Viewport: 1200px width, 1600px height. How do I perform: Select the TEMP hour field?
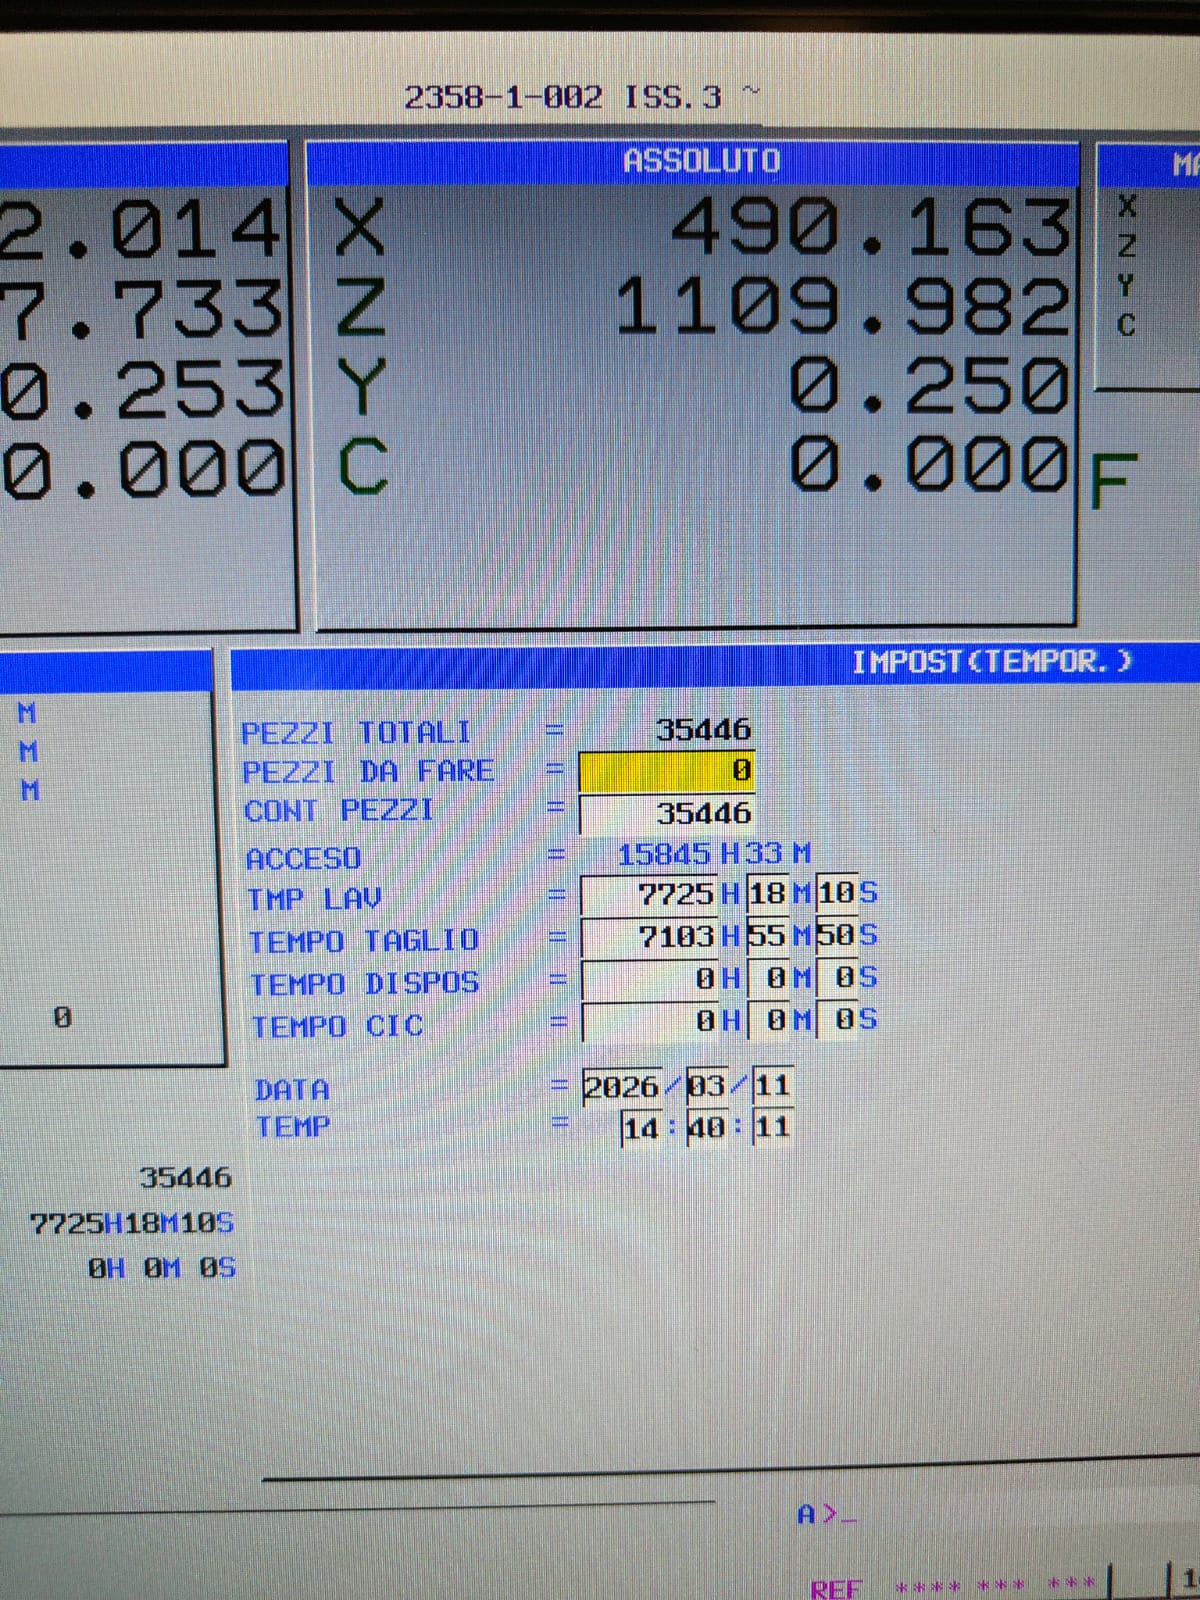(641, 1129)
